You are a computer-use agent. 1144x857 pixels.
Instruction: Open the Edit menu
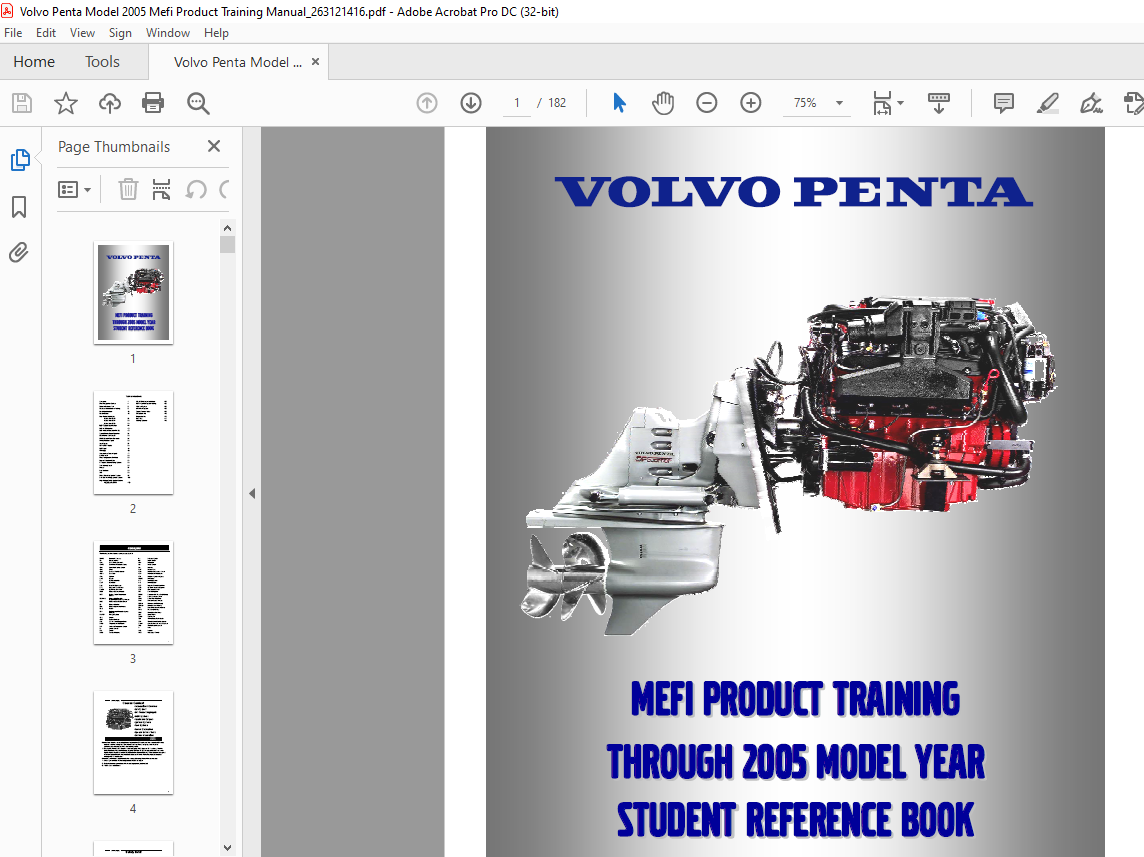pyautogui.click(x=46, y=33)
